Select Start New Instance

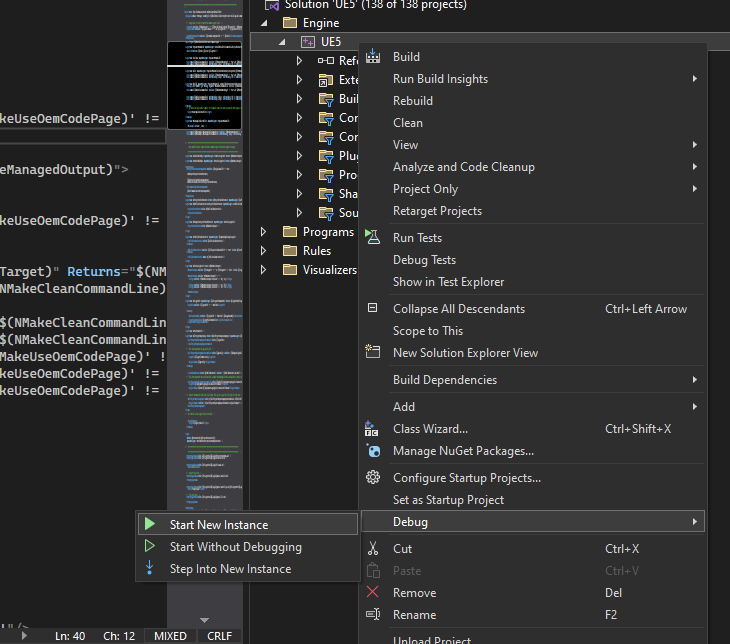[248, 524]
